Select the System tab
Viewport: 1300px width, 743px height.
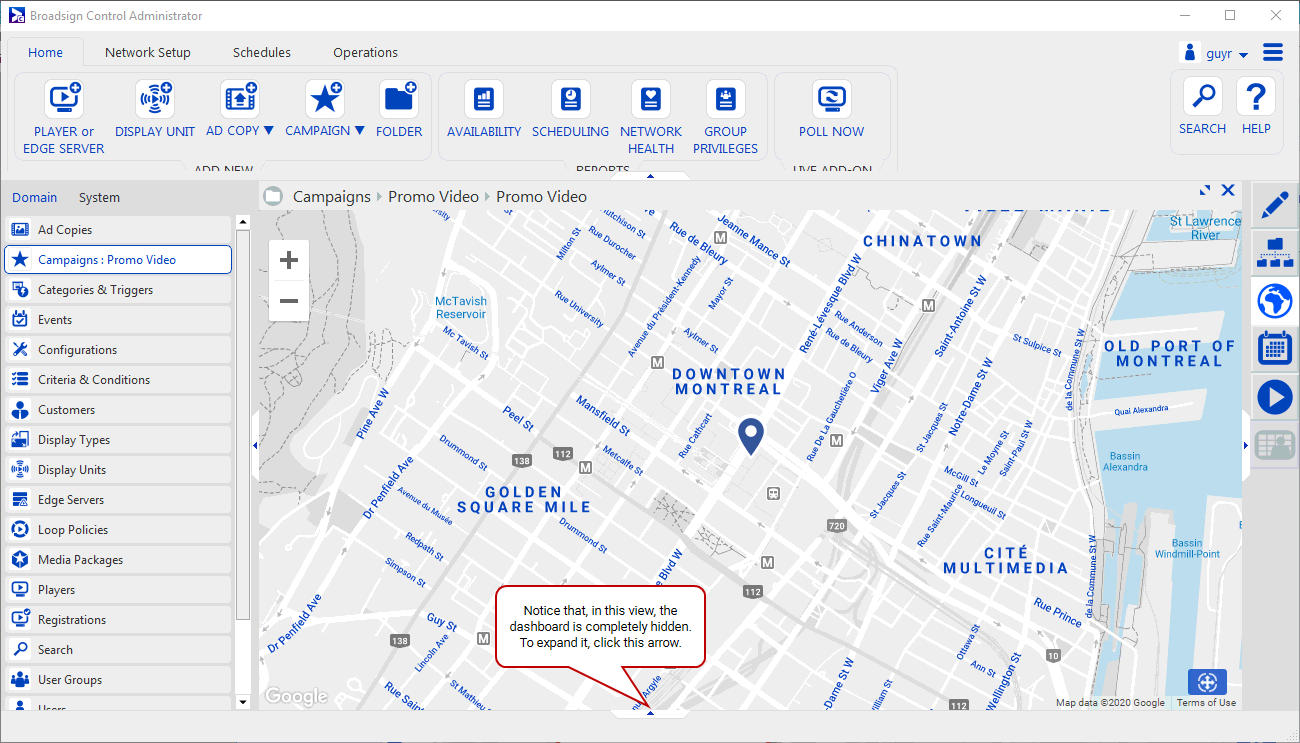(99, 198)
